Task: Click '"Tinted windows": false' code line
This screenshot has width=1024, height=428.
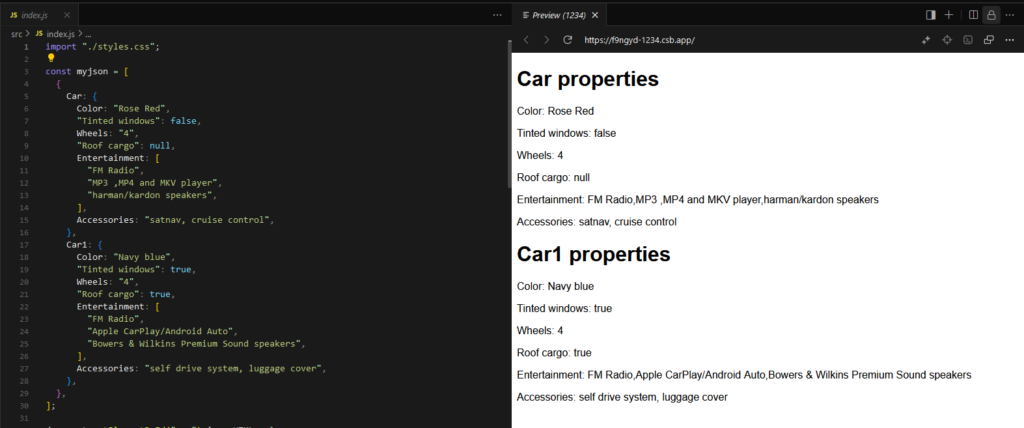Action: 139,121
